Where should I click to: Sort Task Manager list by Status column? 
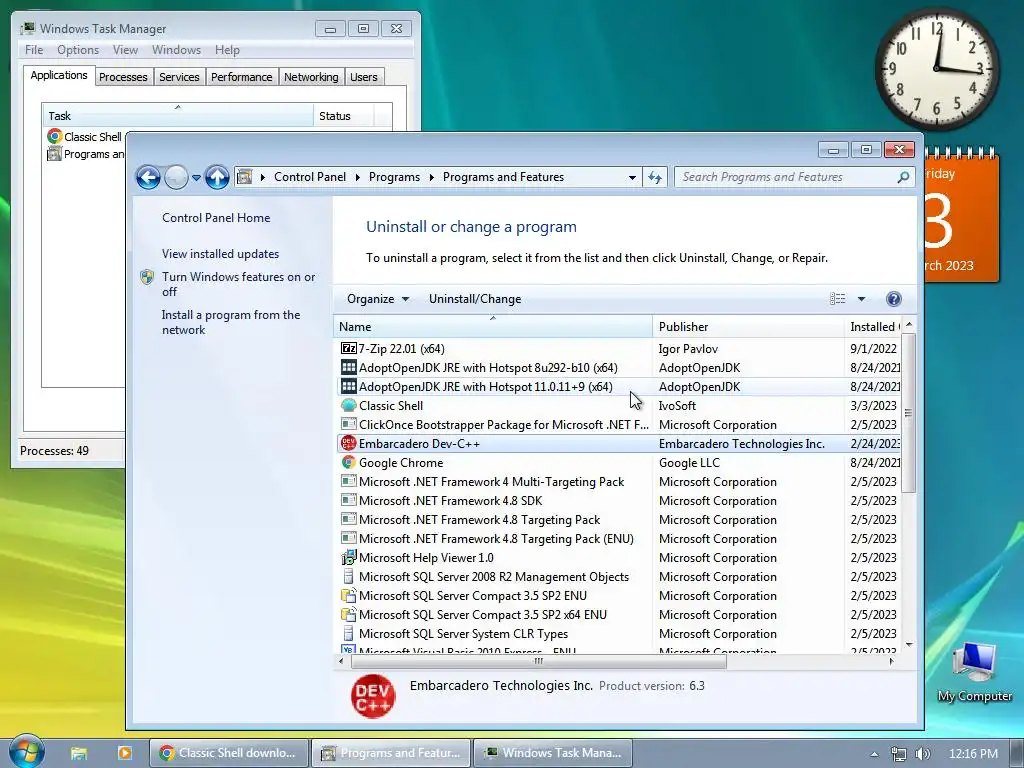pos(343,116)
